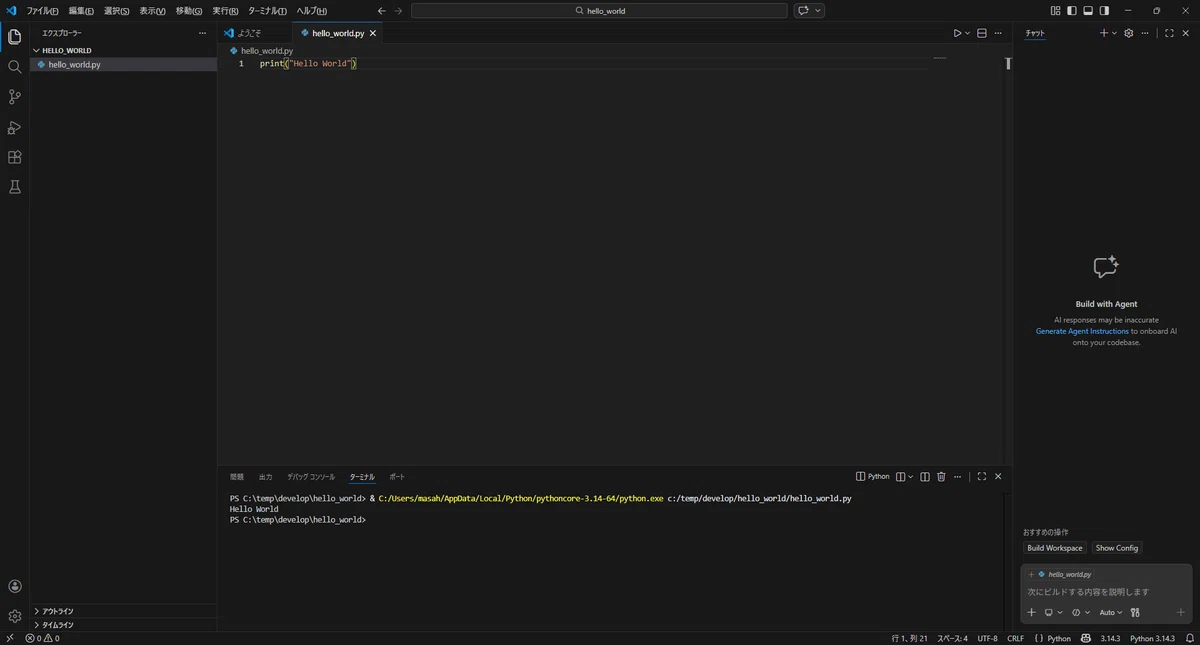Open the Copilot status icon in status bar
The width and height of the screenshot is (1200, 645).
point(1086,638)
